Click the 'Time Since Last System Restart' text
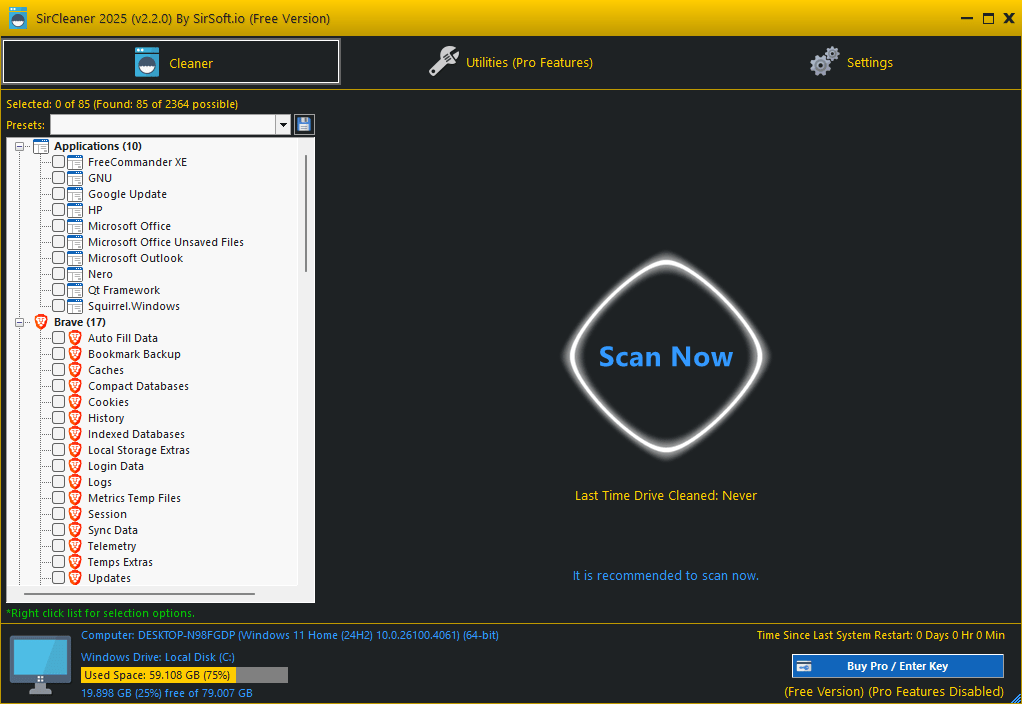 [881, 635]
